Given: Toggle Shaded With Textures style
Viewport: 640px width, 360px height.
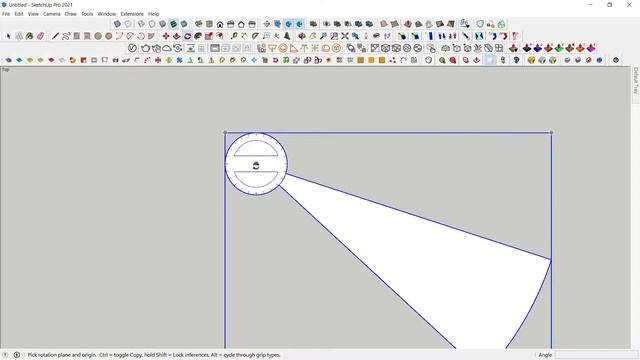Looking at the screenshot, I should pyautogui.click(x=173, y=24).
